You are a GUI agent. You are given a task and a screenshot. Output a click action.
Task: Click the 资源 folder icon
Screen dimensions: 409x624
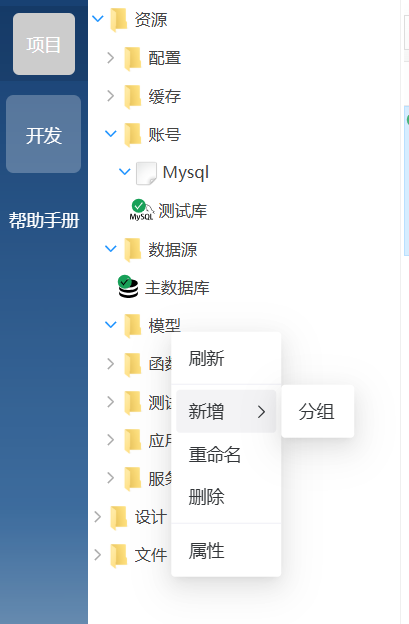click(119, 20)
